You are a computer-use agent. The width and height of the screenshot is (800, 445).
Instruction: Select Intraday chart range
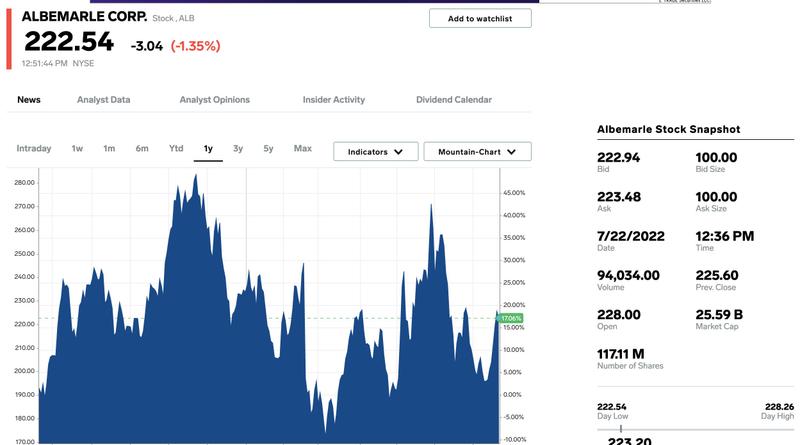[x=34, y=149]
